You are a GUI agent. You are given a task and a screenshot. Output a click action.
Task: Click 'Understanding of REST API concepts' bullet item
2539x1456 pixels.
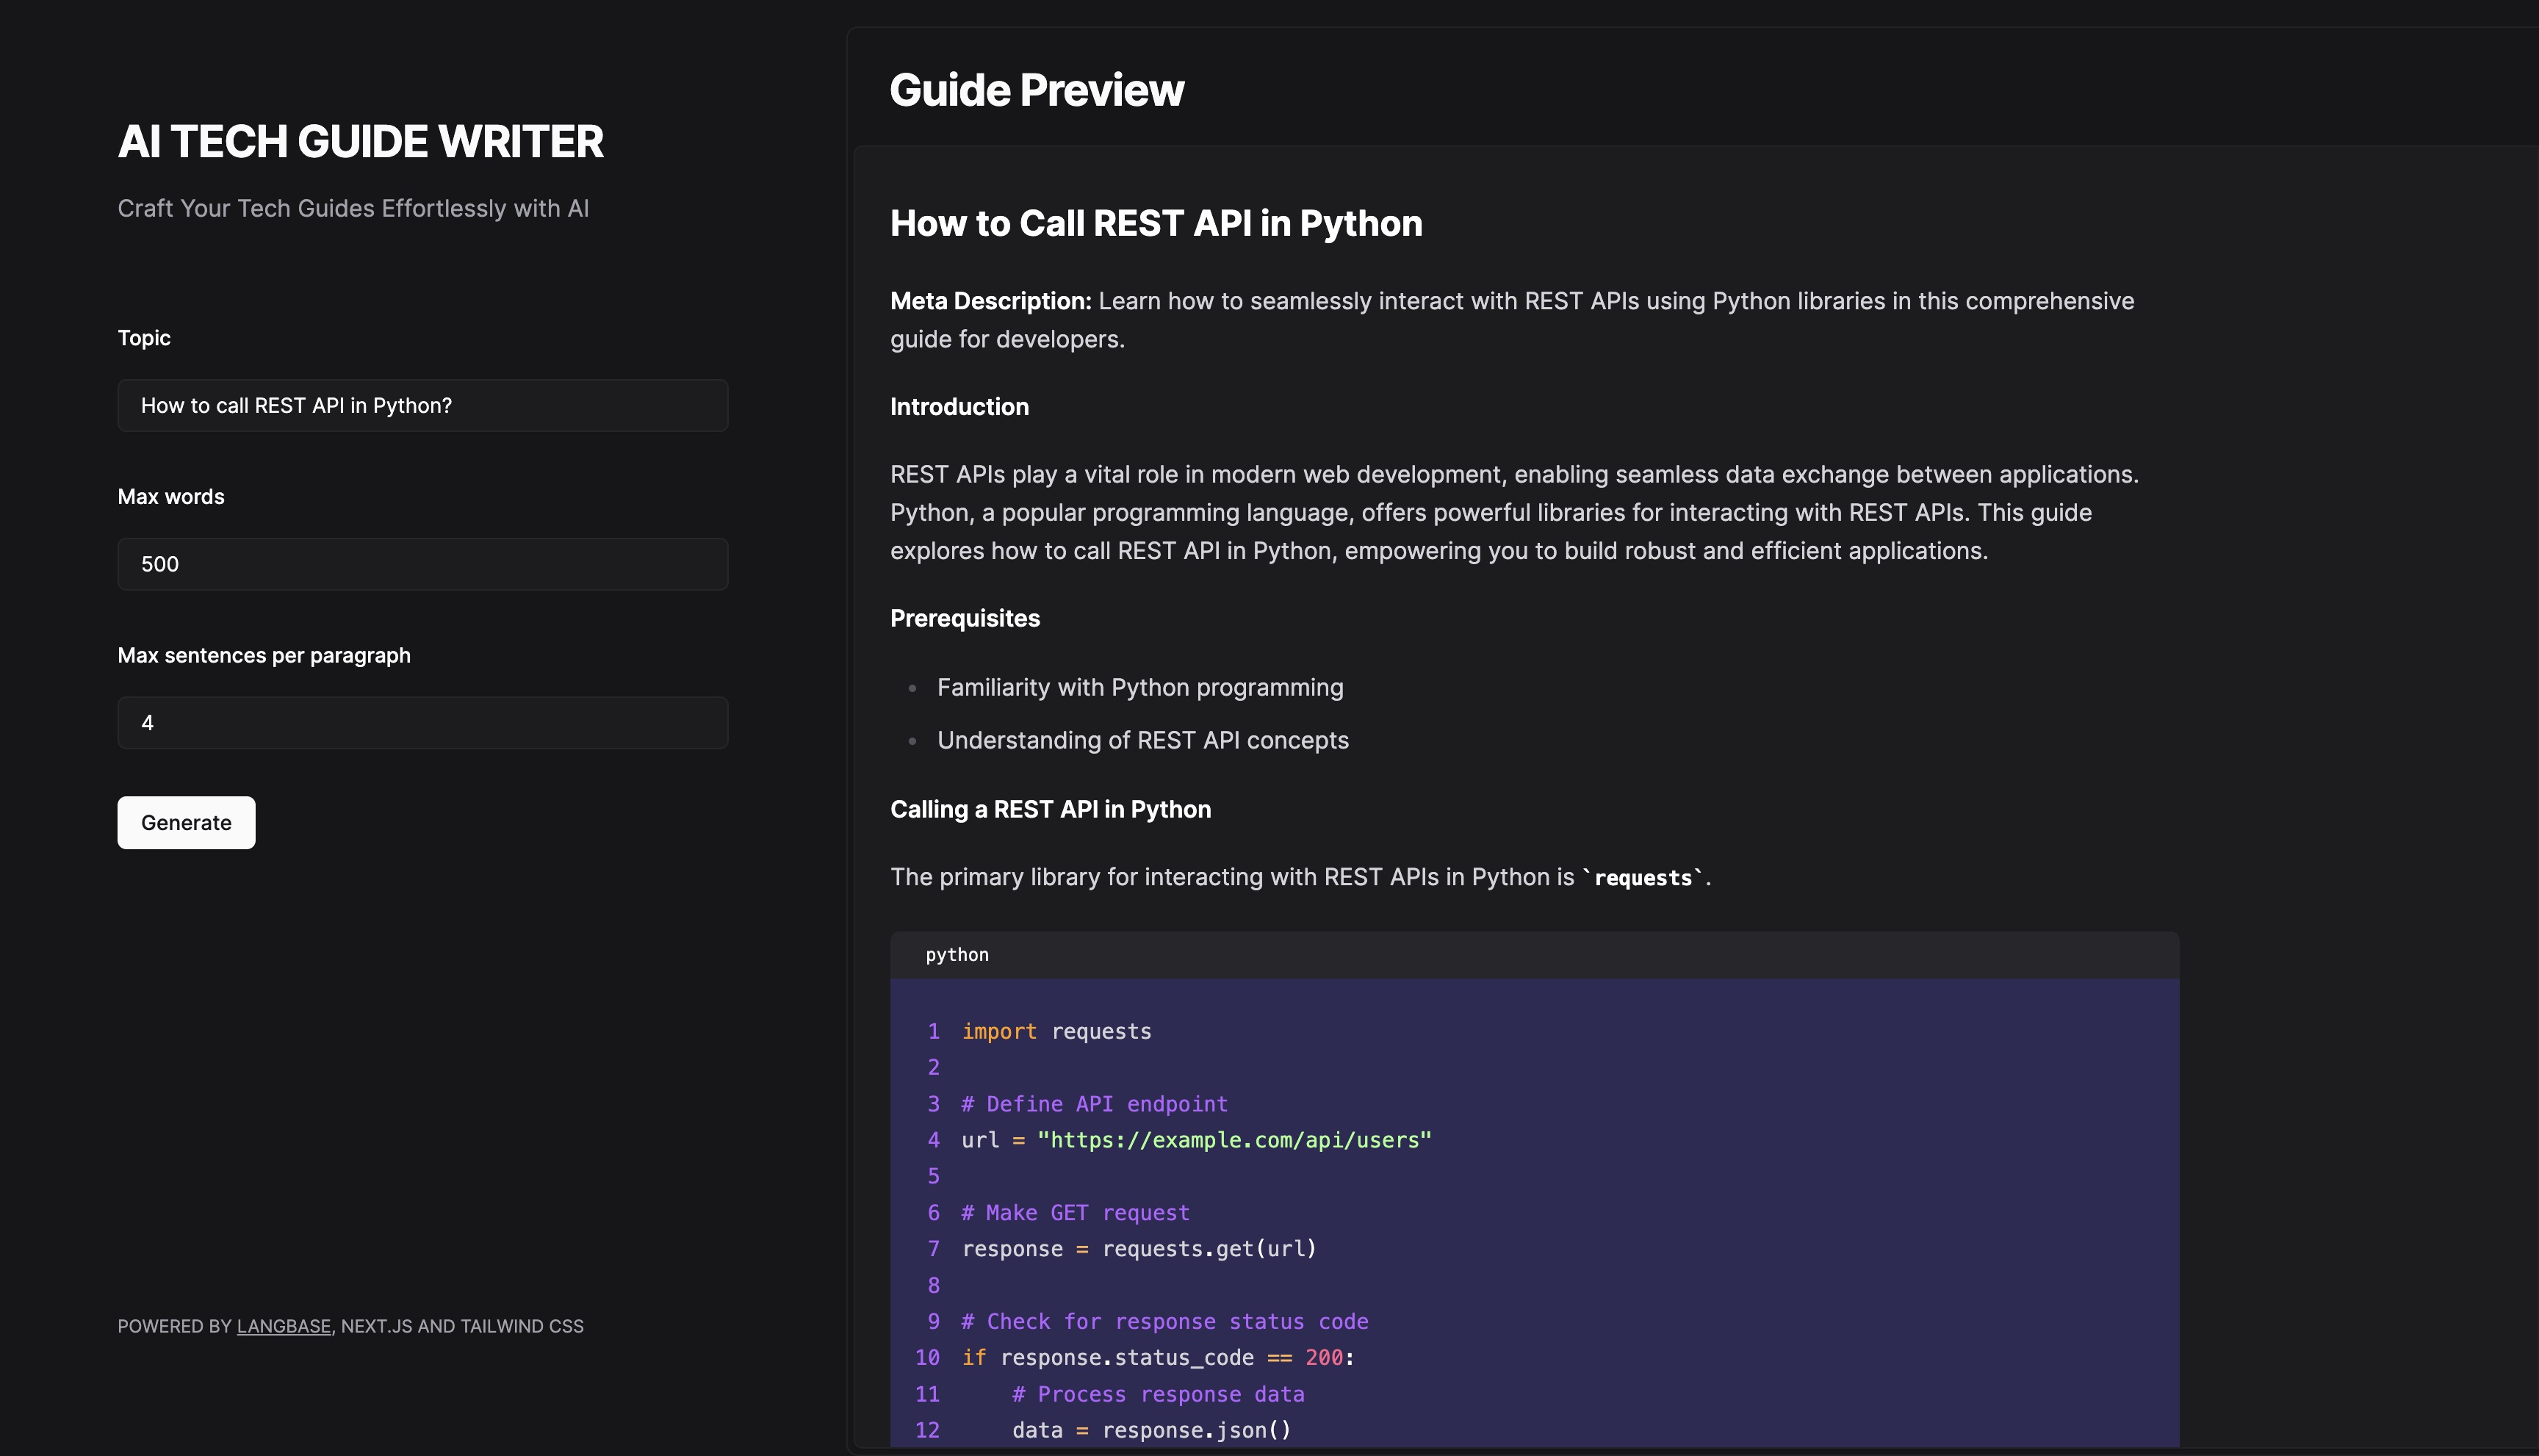pos(1142,740)
